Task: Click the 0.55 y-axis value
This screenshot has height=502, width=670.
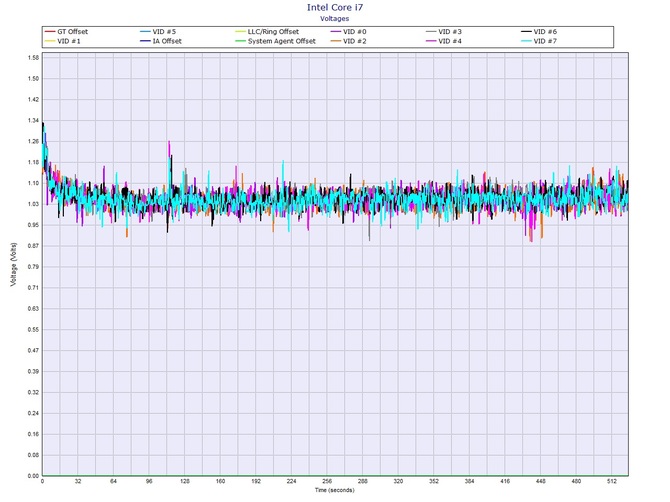Action: pos(33,330)
